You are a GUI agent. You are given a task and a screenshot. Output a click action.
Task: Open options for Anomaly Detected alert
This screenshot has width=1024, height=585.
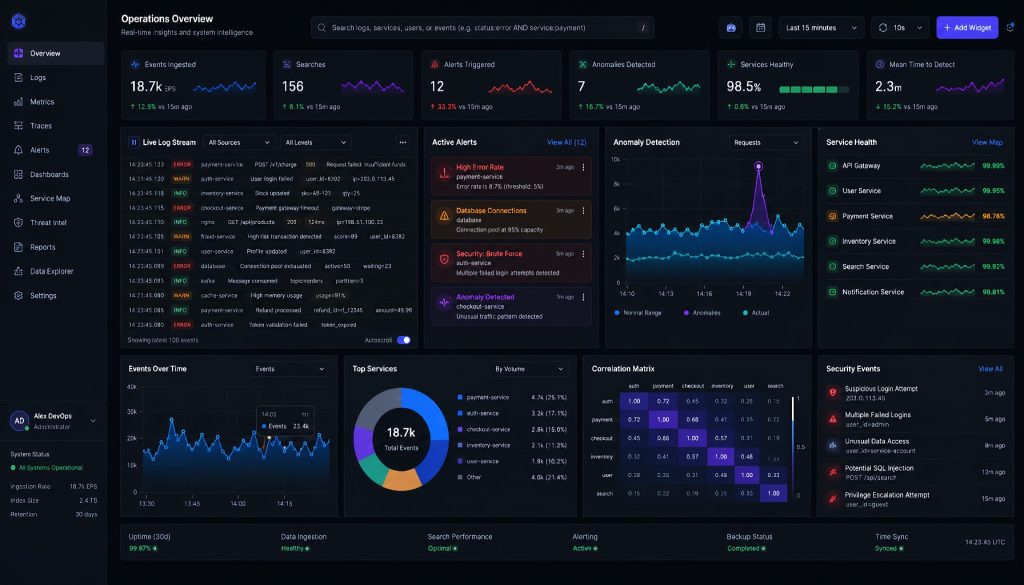point(583,297)
